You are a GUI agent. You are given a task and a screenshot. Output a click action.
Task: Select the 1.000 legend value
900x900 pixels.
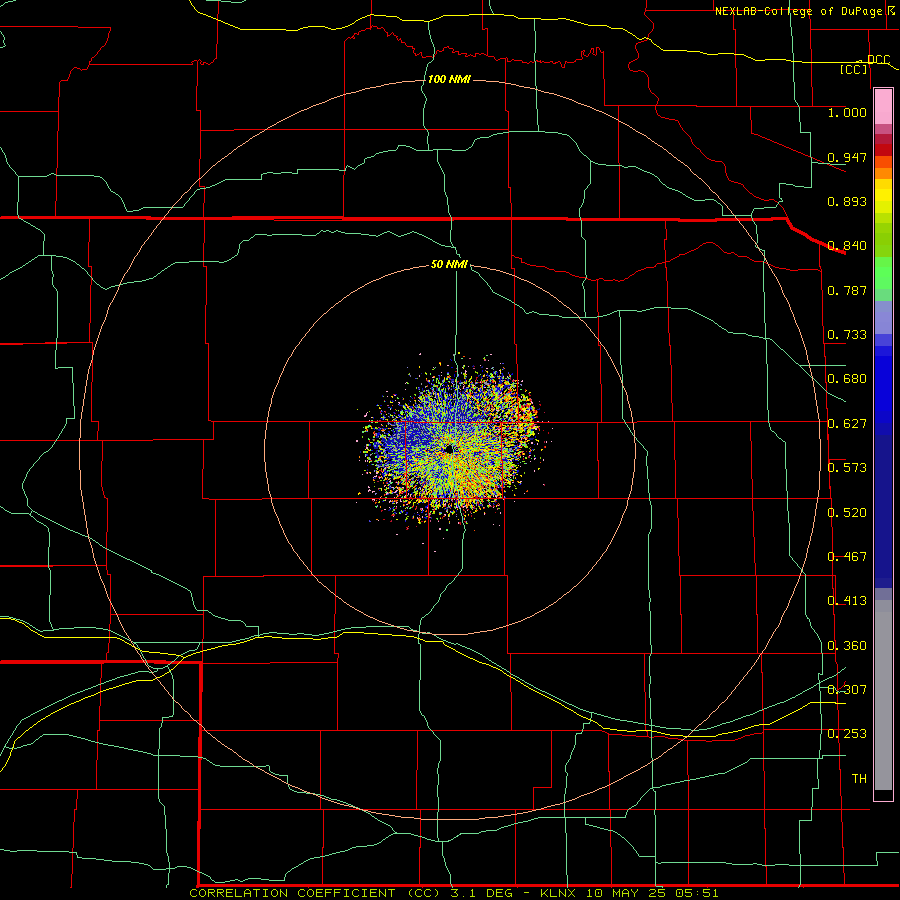[847, 113]
